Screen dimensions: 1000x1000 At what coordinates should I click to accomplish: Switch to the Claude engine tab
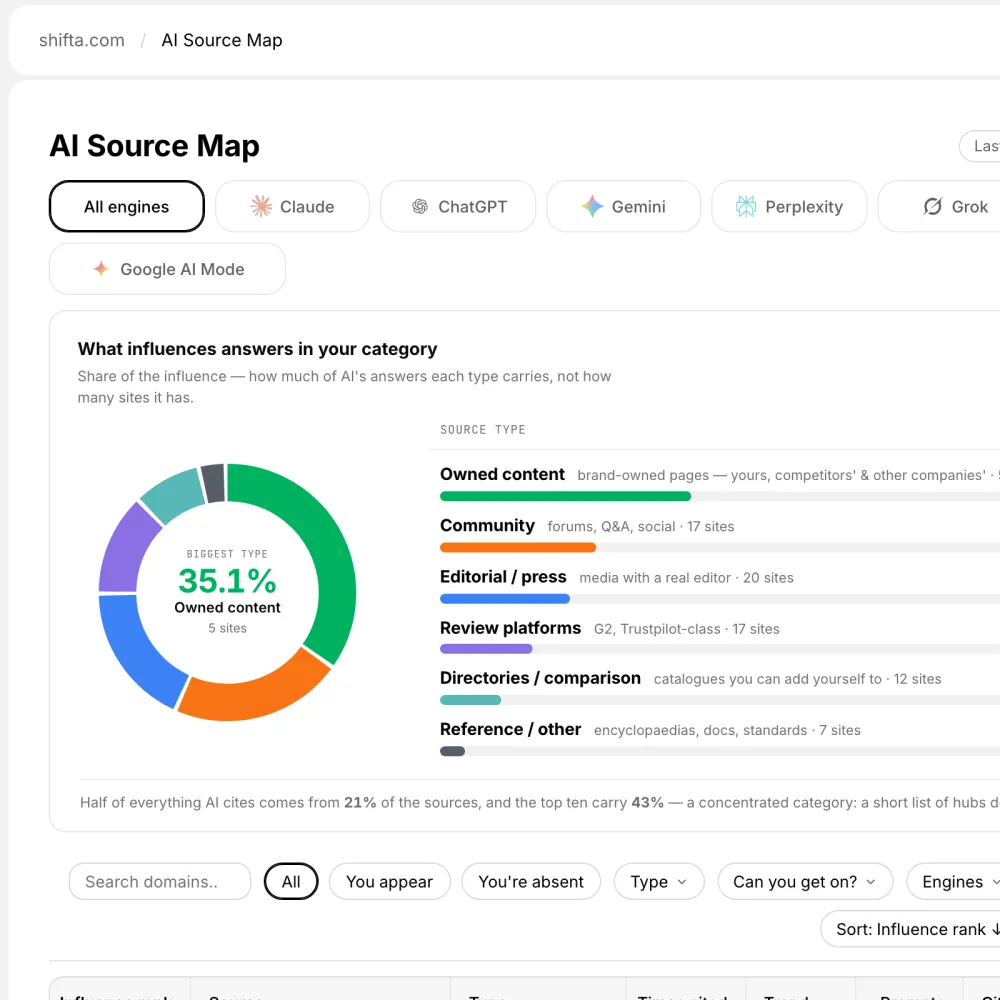point(293,207)
